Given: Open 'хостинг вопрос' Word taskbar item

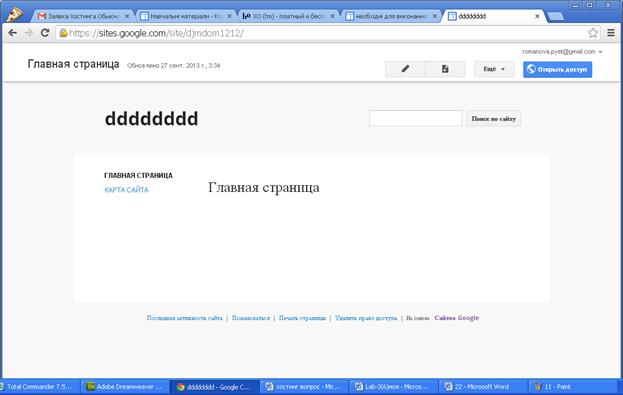Looking at the screenshot, I should pyautogui.click(x=304, y=386).
